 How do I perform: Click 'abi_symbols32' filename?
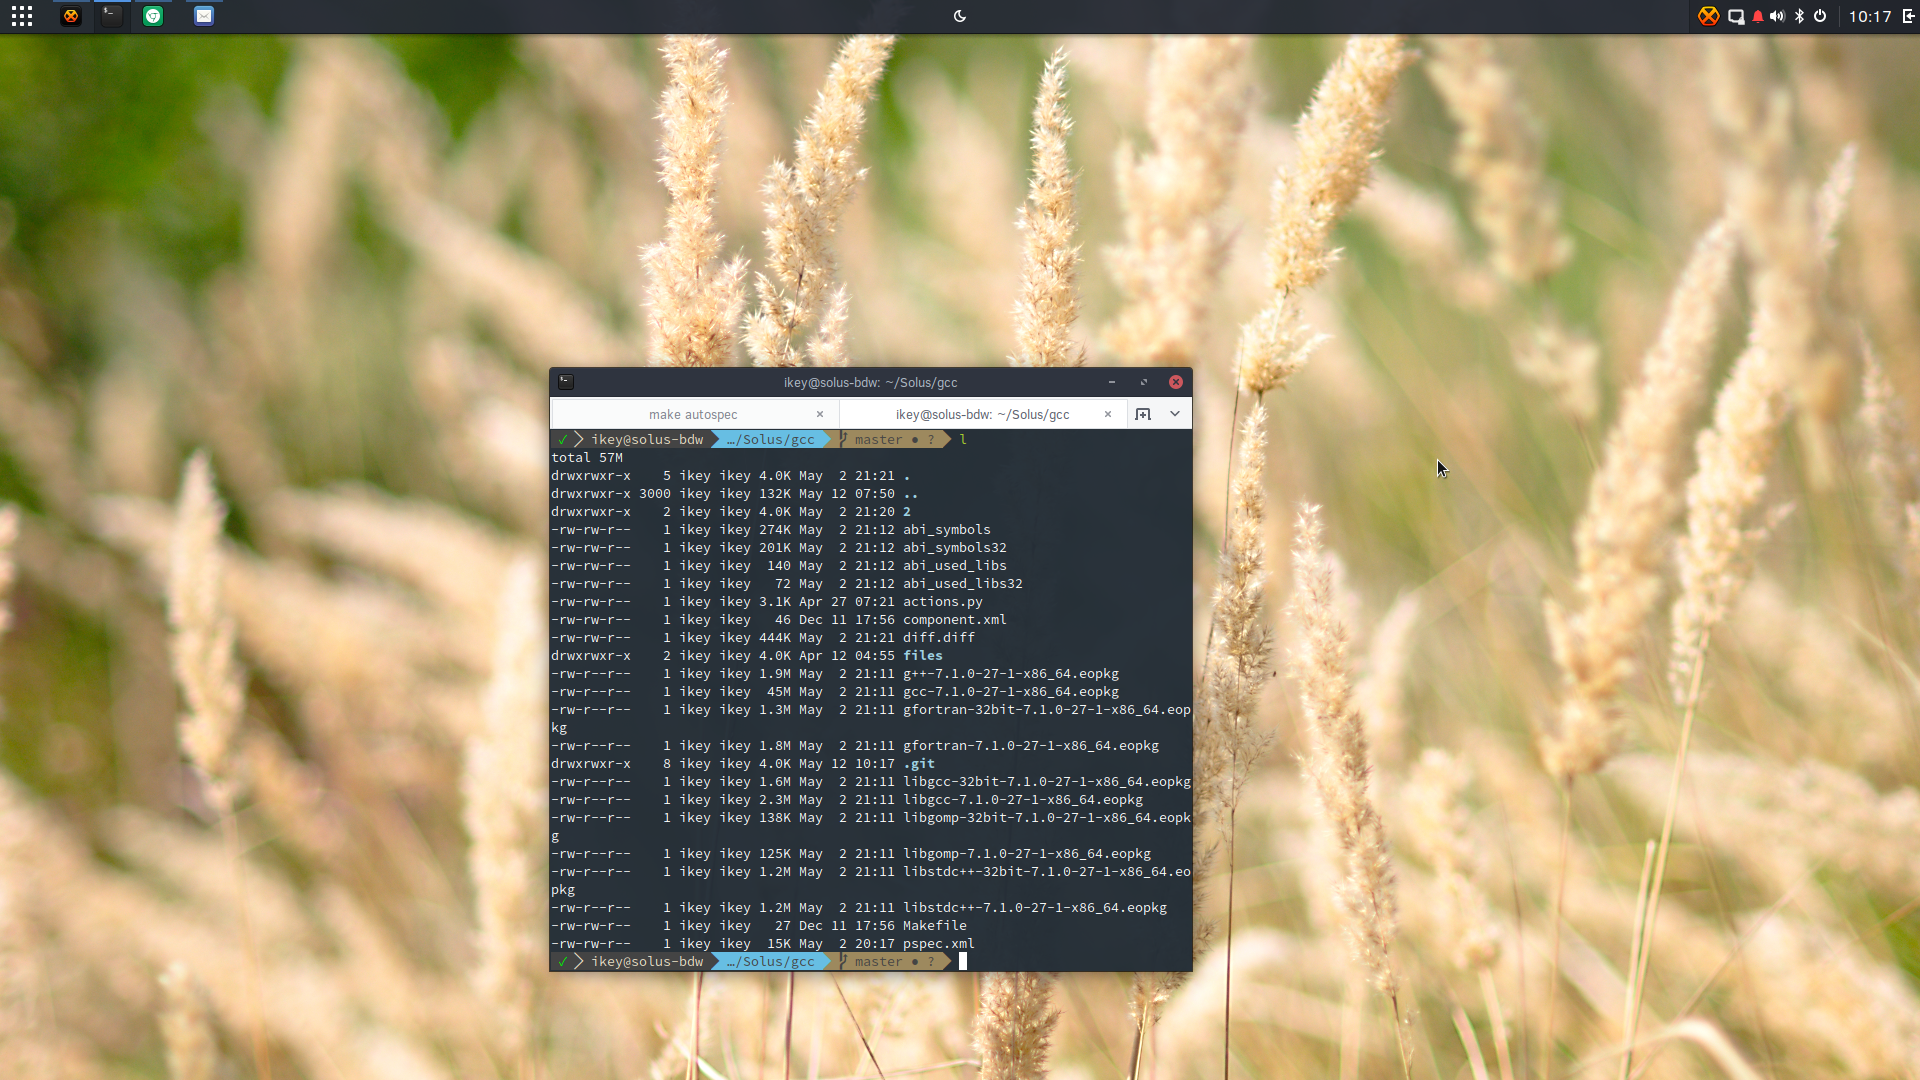tap(955, 548)
